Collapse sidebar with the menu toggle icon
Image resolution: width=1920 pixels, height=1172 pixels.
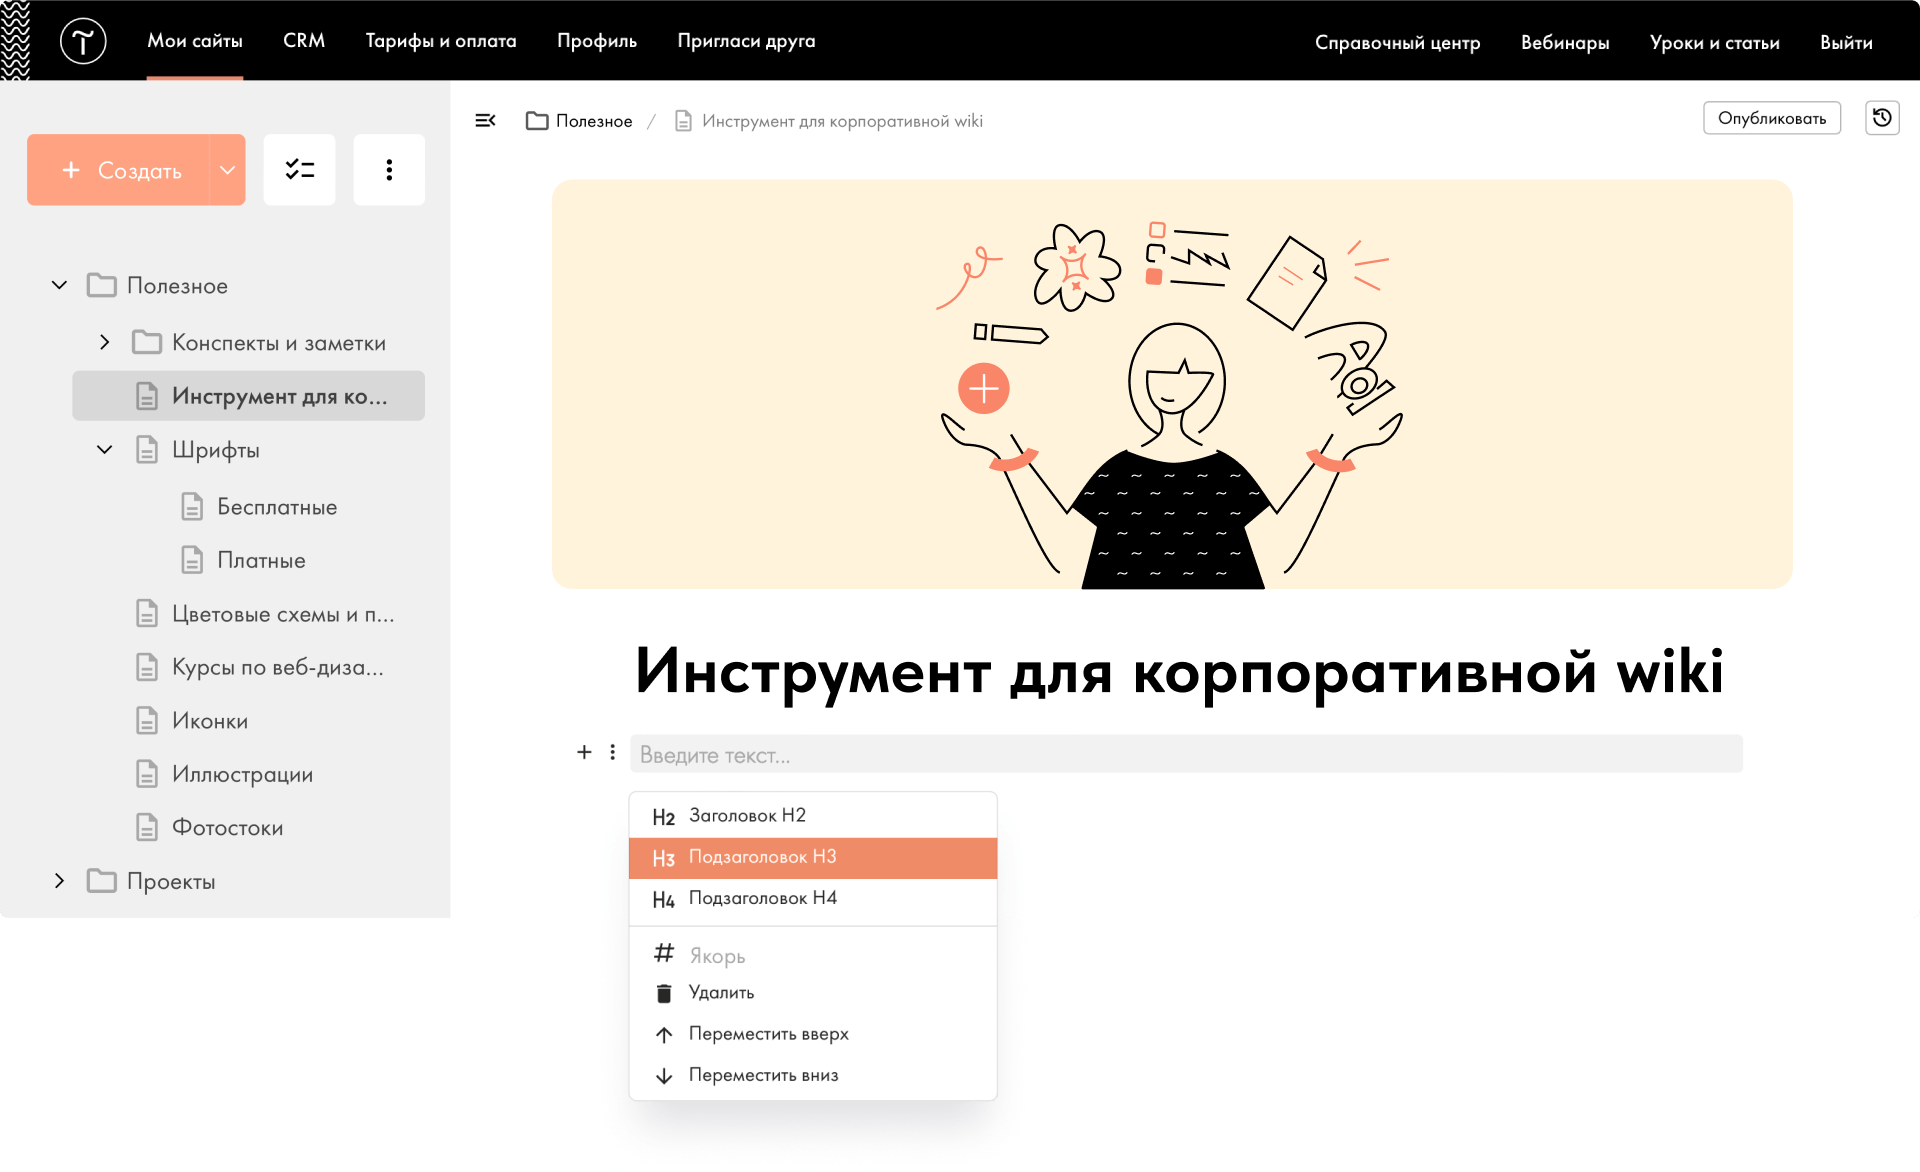click(485, 121)
